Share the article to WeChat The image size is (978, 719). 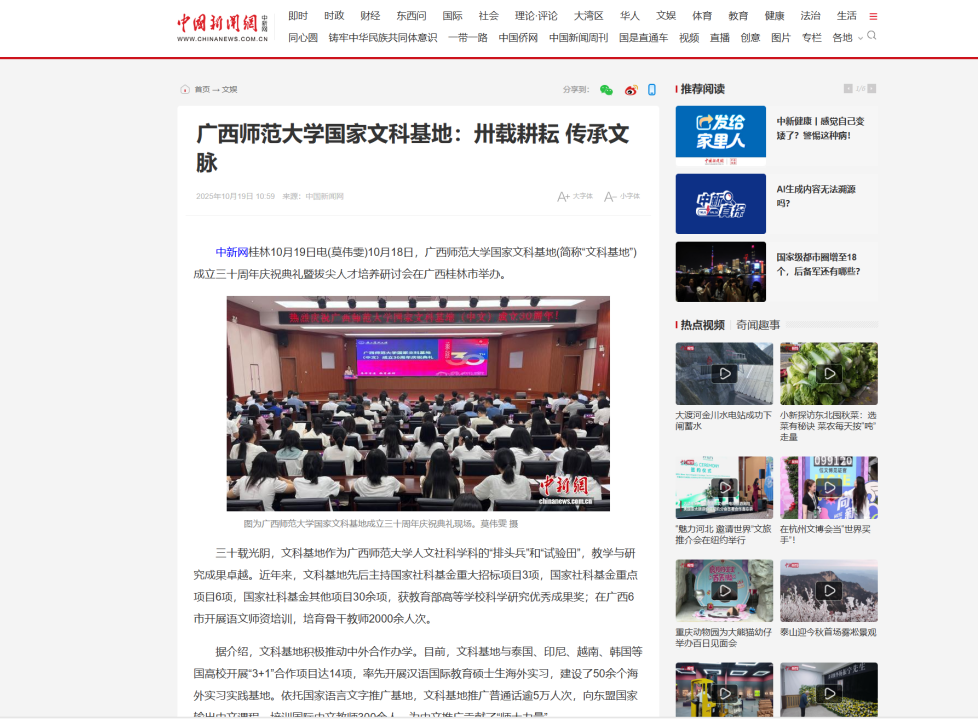point(606,90)
